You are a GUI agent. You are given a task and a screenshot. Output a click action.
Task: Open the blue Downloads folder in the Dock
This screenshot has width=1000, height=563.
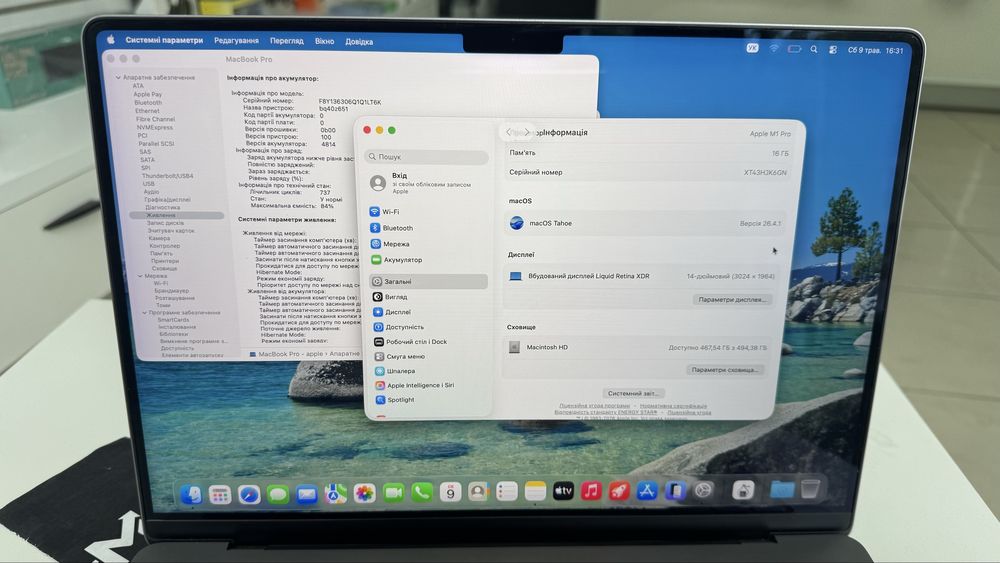click(782, 490)
